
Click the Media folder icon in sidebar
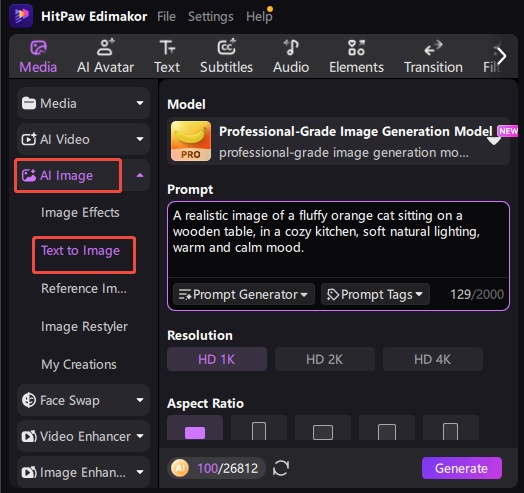pyautogui.click(x=29, y=103)
